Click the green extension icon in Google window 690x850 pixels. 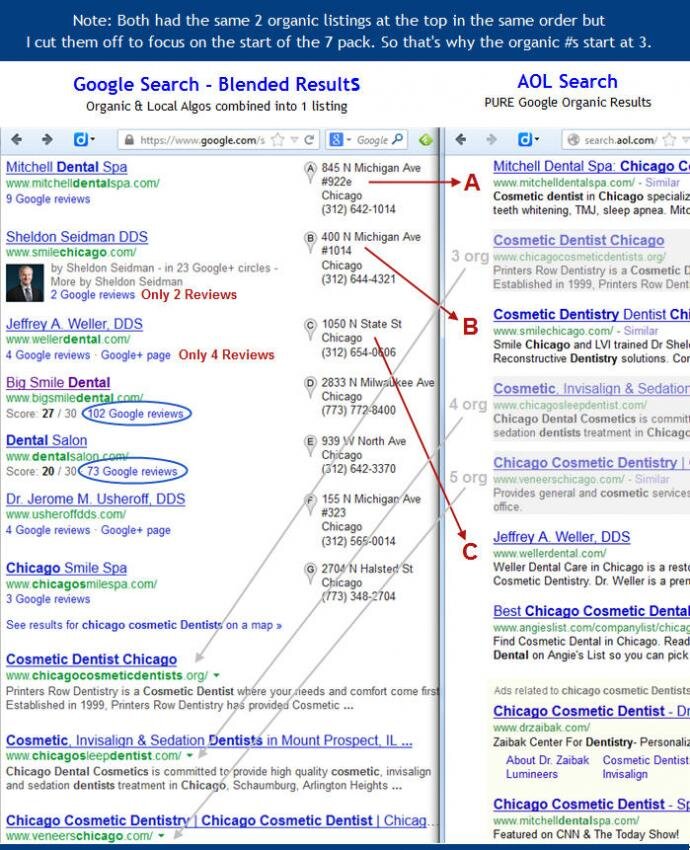click(425, 140)
